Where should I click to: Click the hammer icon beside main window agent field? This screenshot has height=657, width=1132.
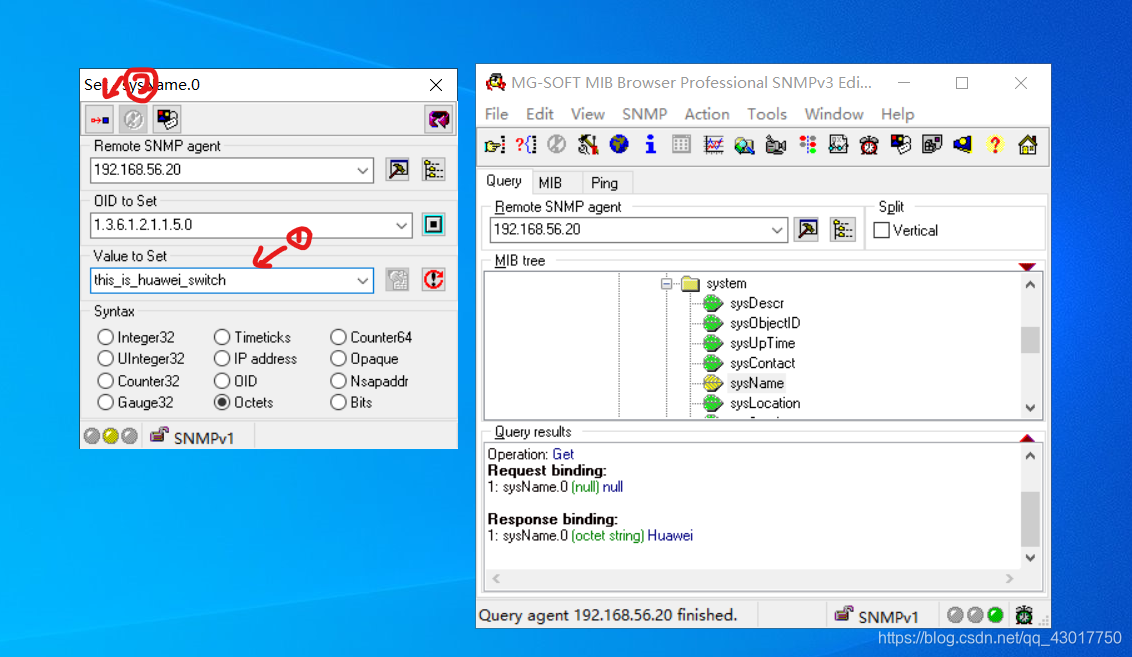pos(806,230)
